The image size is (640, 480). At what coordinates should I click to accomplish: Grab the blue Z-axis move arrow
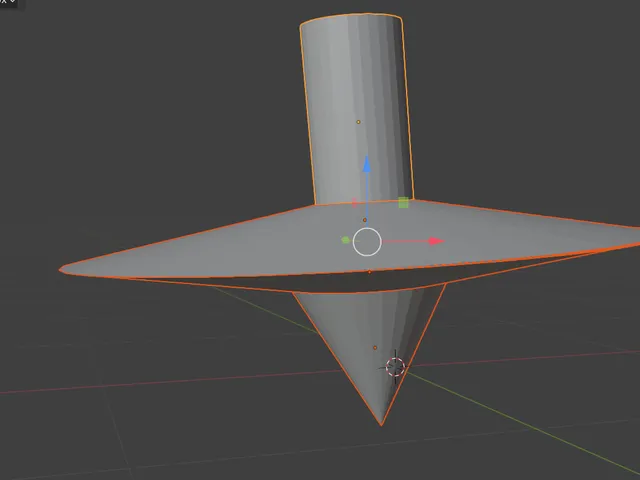coord(367,164)
